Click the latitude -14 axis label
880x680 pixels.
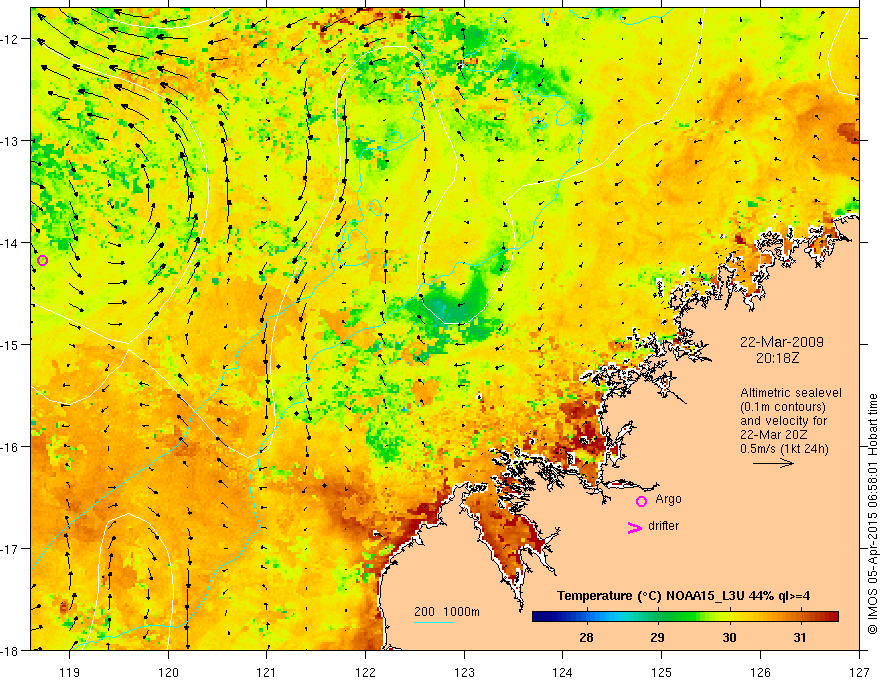coord(11,243)
